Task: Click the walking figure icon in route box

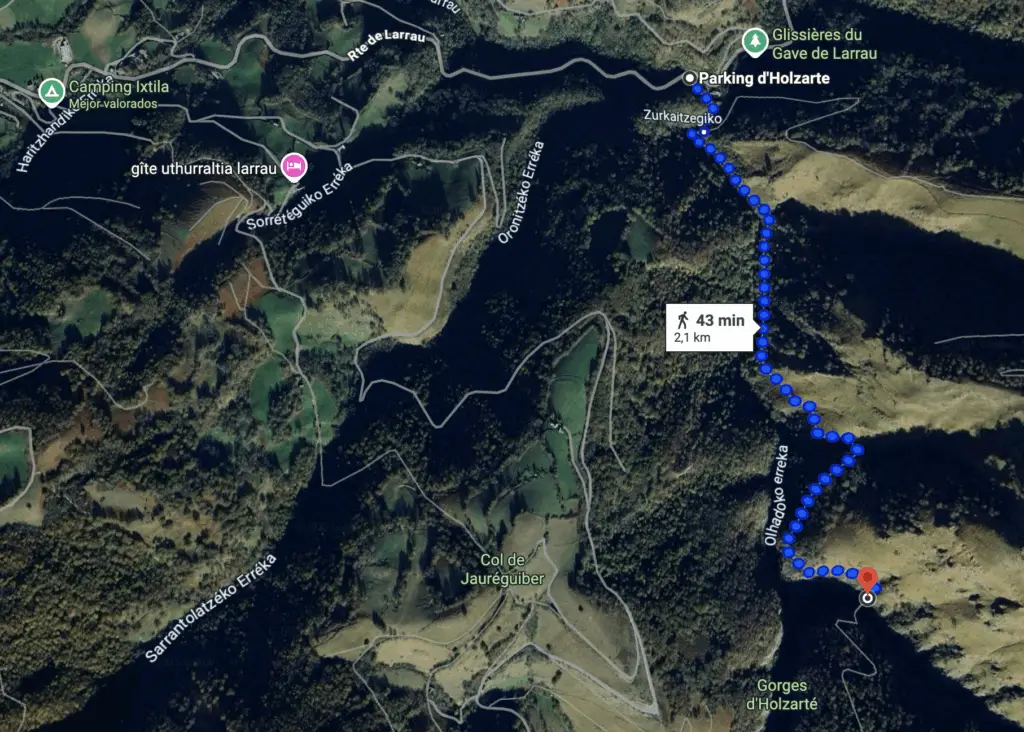Action: pos(683,320)
